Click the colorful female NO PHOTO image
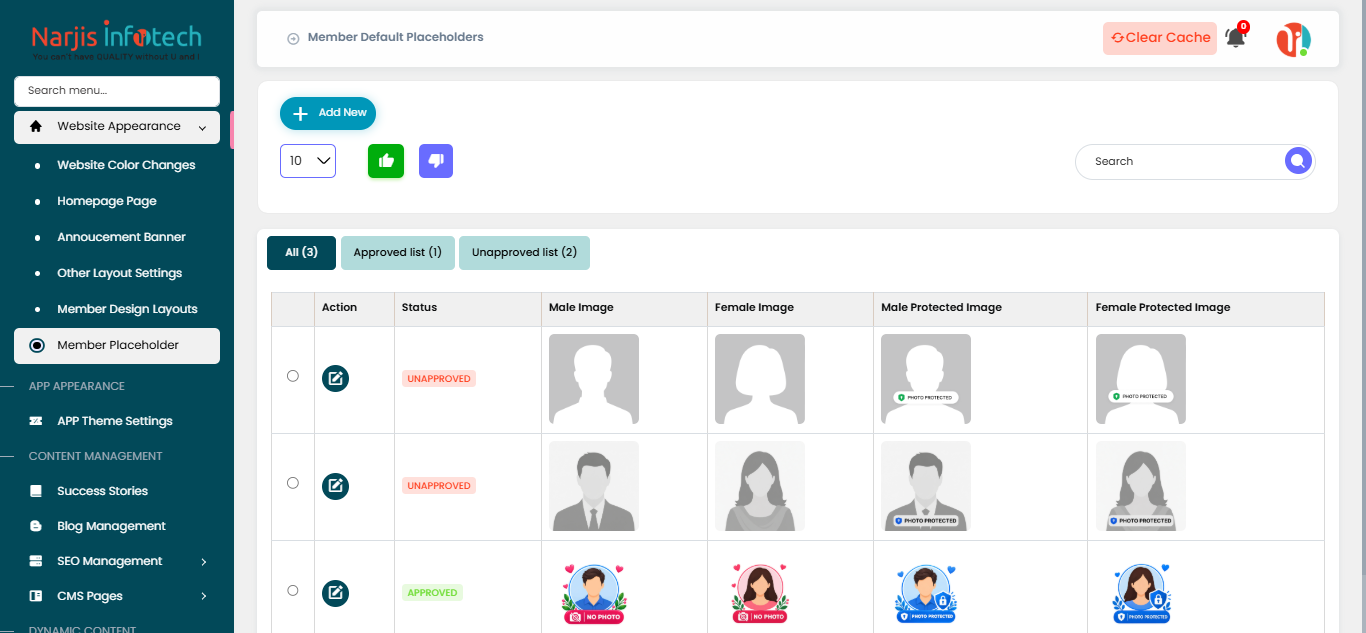 coord(760,594)
